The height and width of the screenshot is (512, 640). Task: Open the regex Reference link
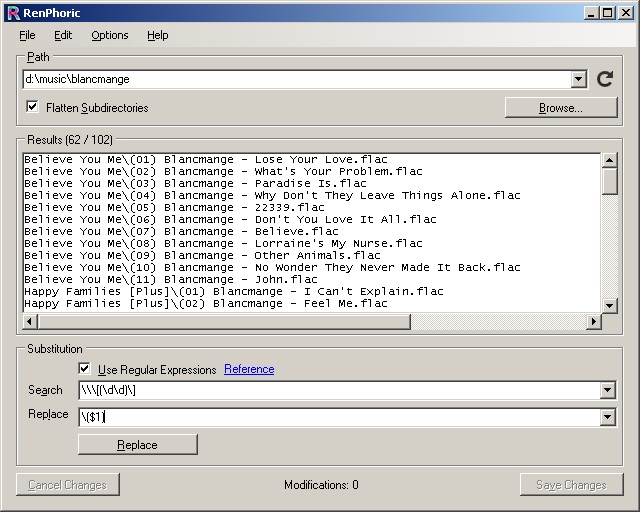[249, 369]
